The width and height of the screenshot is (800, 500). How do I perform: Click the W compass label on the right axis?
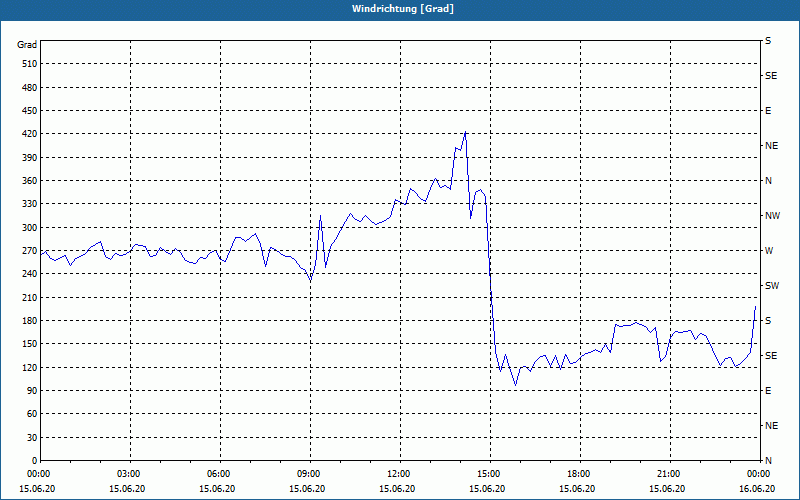[769, 251]
